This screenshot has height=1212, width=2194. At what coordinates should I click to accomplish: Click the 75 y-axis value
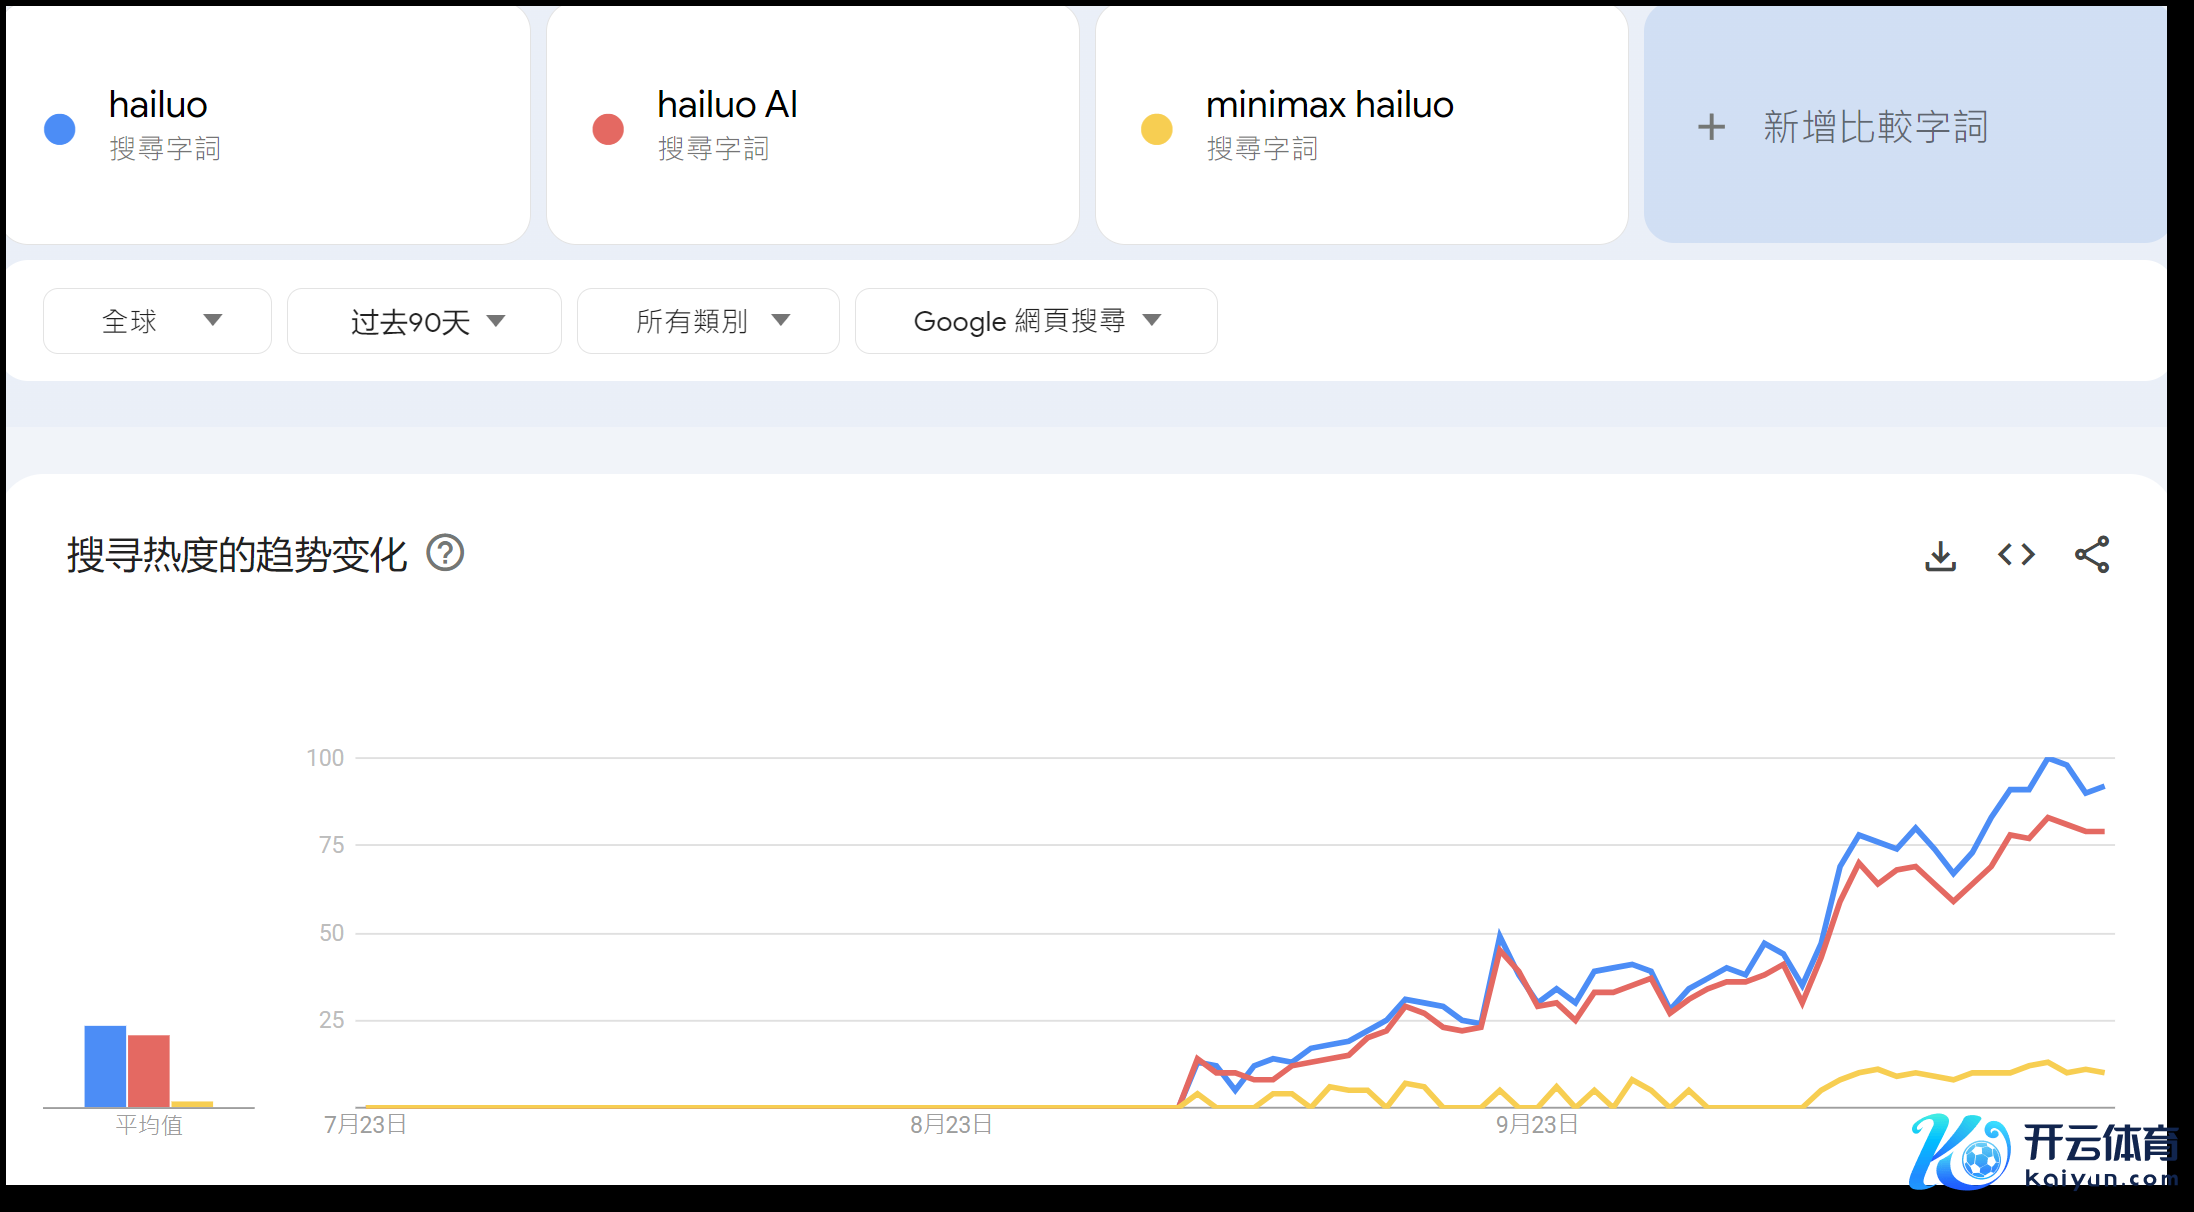click(x=331, y=845)
